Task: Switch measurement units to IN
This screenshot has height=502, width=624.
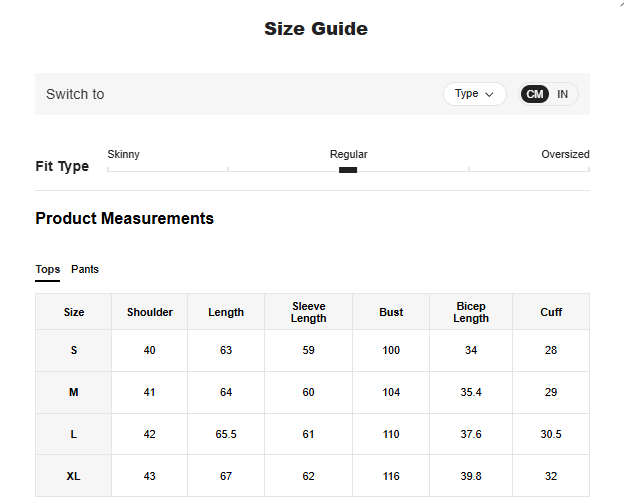Action: click(563, 94)
